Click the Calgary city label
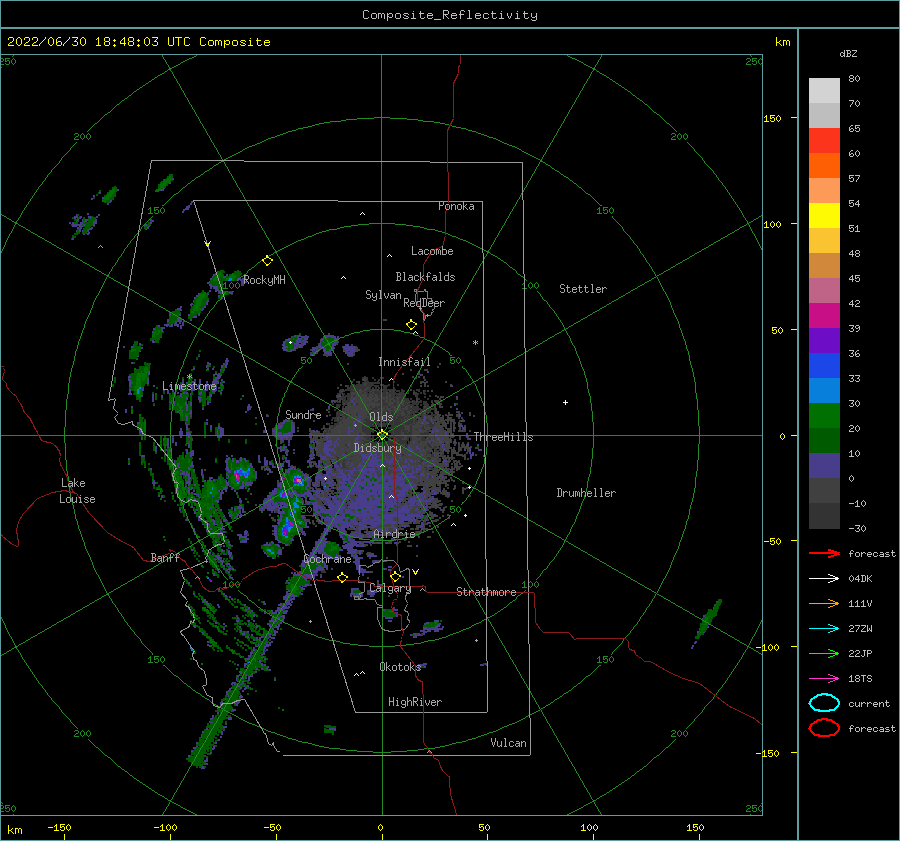The height and width of the screenshot is (841, 900). coord(390,588)
